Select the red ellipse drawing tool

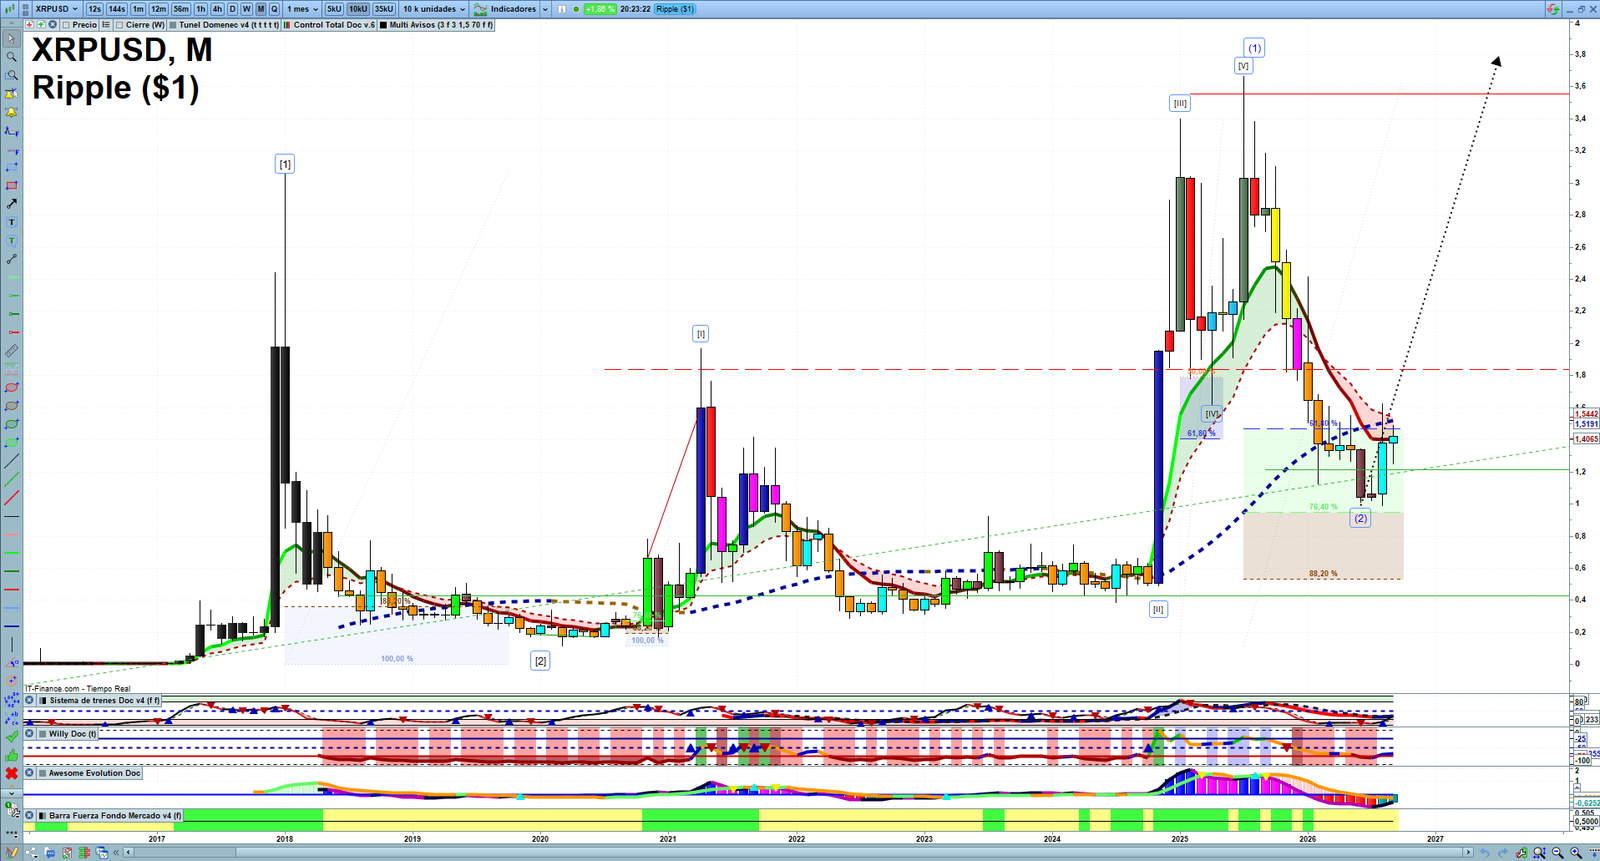[11, 388]
